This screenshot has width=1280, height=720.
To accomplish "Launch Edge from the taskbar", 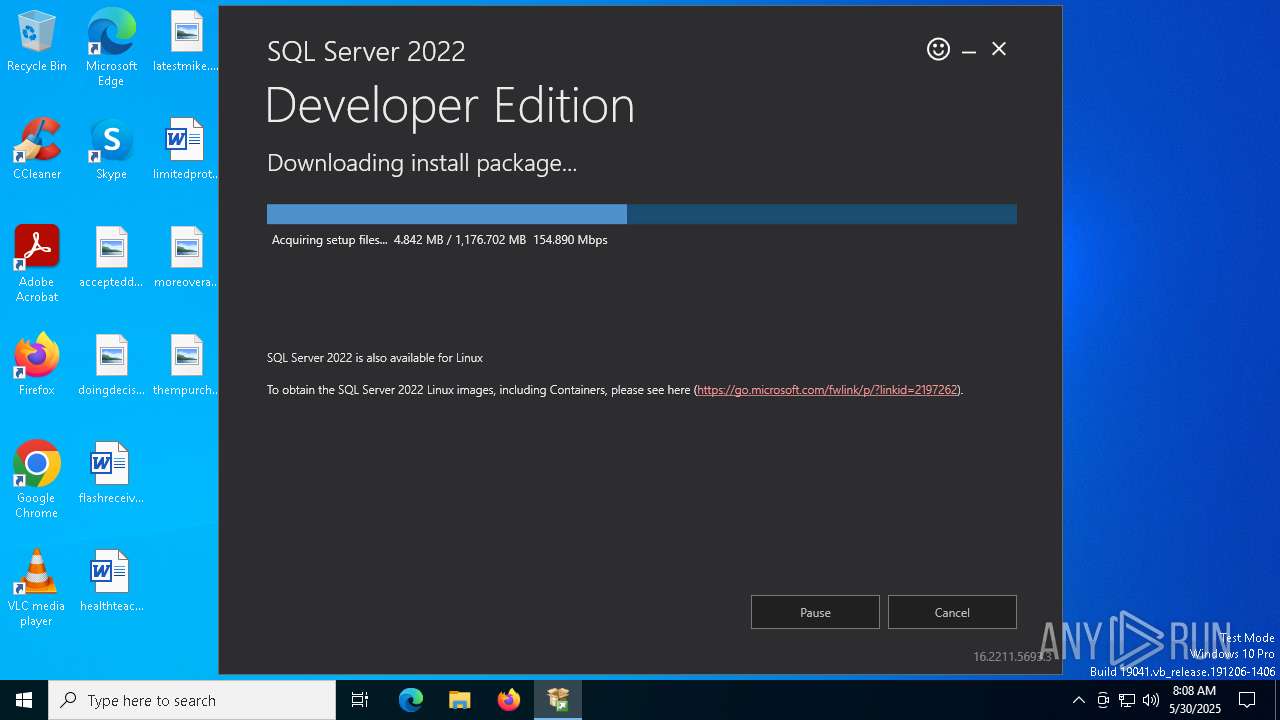I will (411, 700).
